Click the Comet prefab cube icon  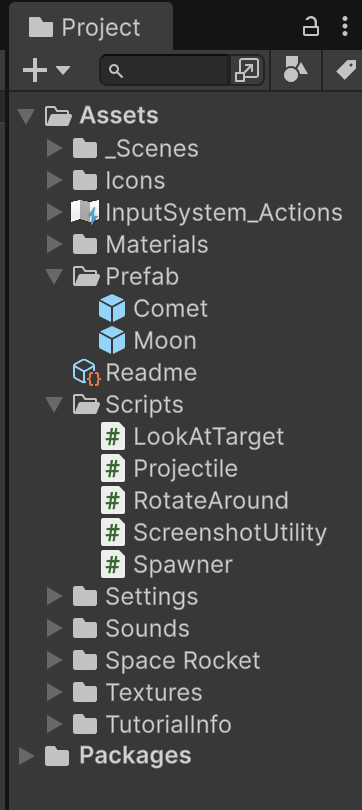tap(112, 308)
